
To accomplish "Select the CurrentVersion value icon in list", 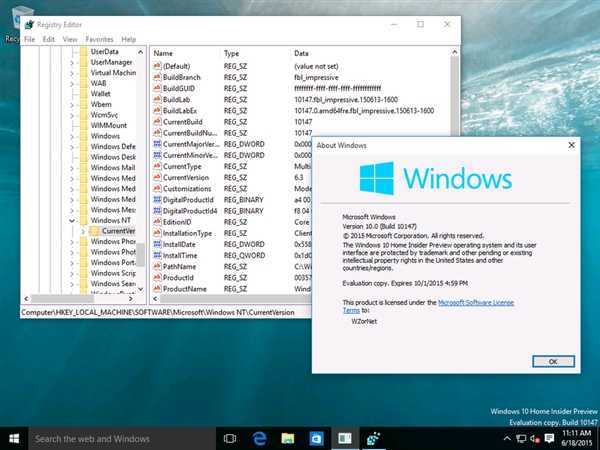I will point(157,178).
